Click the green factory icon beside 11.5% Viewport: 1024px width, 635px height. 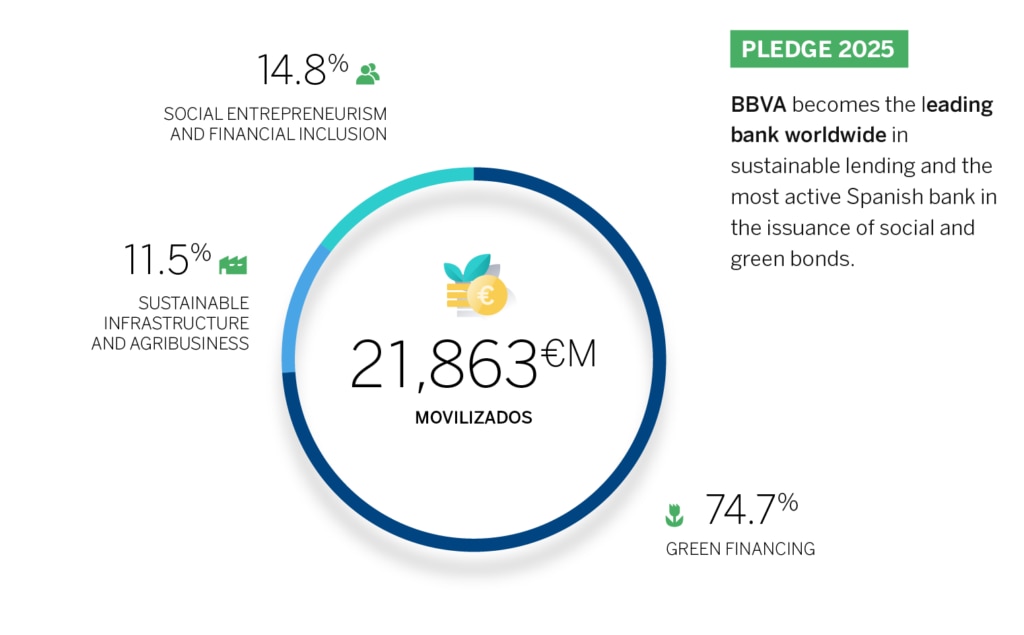coord(233,265)
